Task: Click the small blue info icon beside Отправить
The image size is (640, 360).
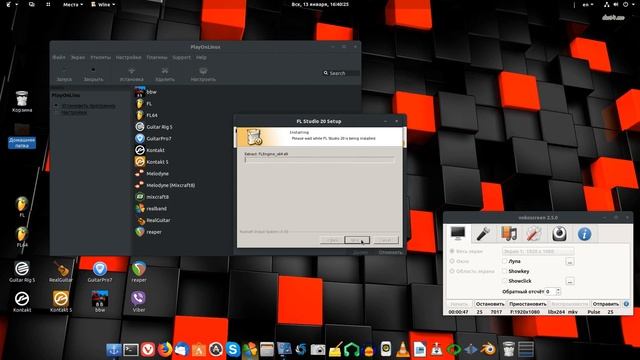Action: coord(626,304)
